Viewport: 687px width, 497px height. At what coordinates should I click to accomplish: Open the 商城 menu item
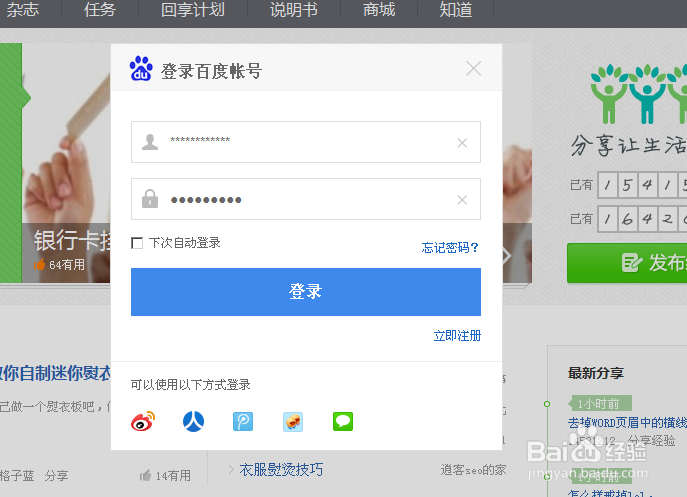(x=379, y=10)
